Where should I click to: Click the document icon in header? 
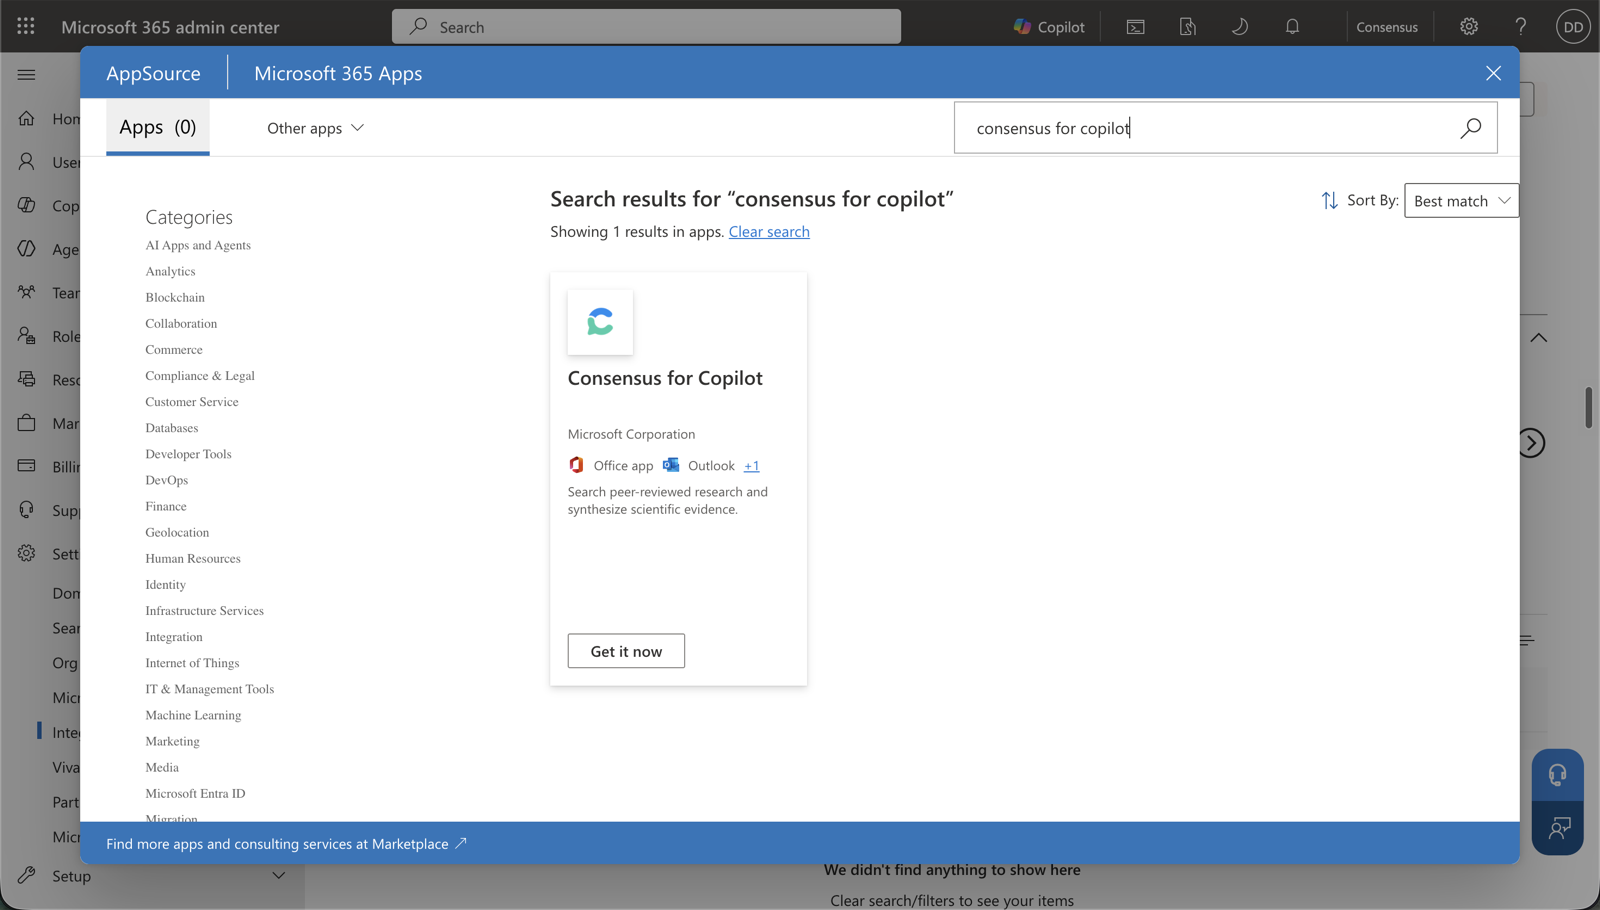point(1187,27)
